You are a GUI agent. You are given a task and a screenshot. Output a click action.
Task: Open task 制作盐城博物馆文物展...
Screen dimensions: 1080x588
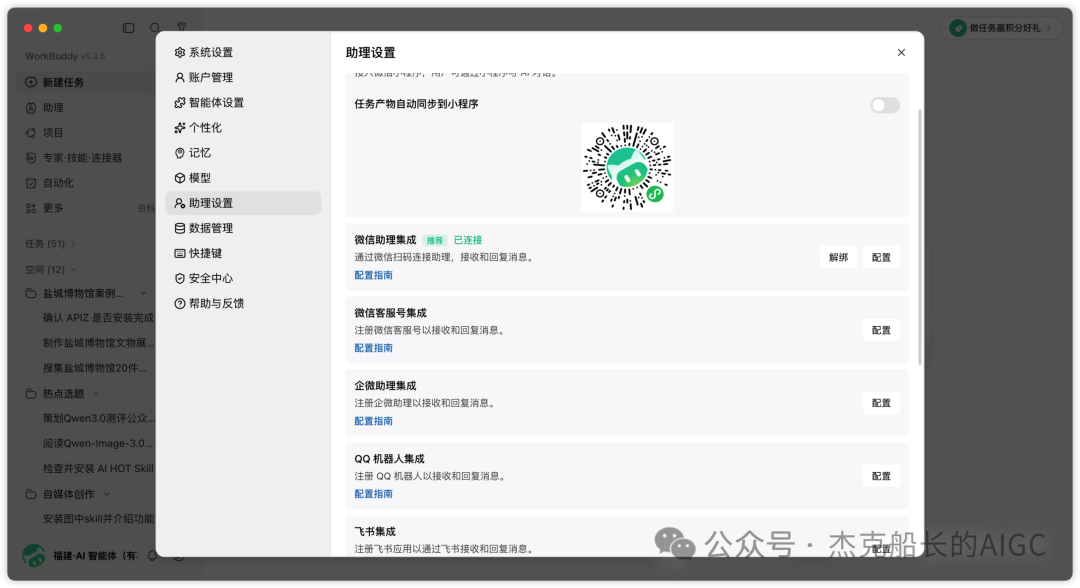[98, 343]
